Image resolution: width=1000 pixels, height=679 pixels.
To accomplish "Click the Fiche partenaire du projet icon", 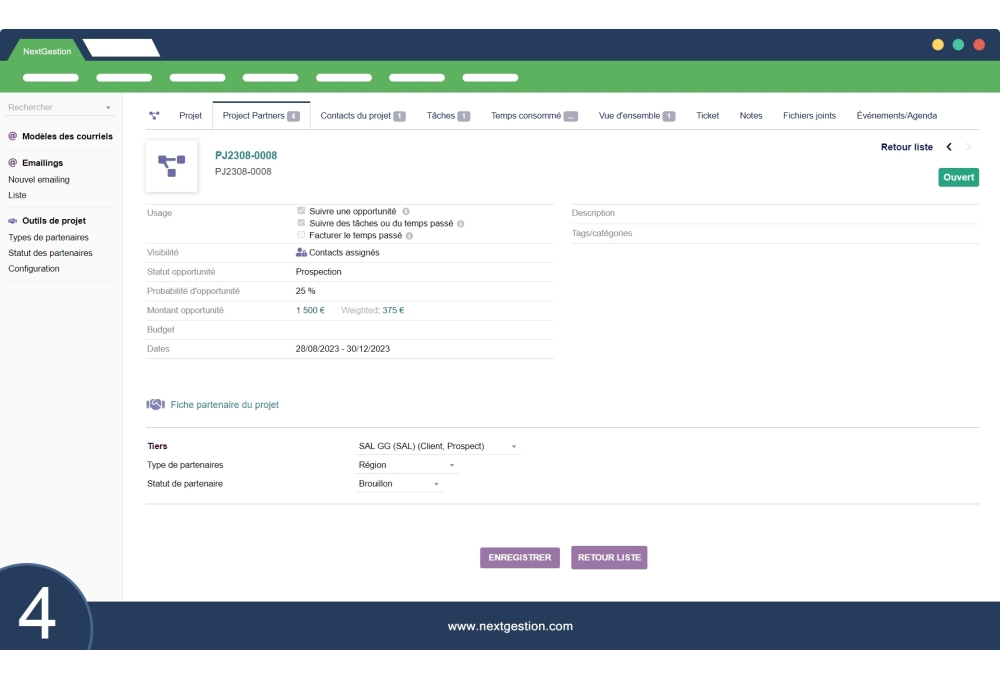I will 155,404.
